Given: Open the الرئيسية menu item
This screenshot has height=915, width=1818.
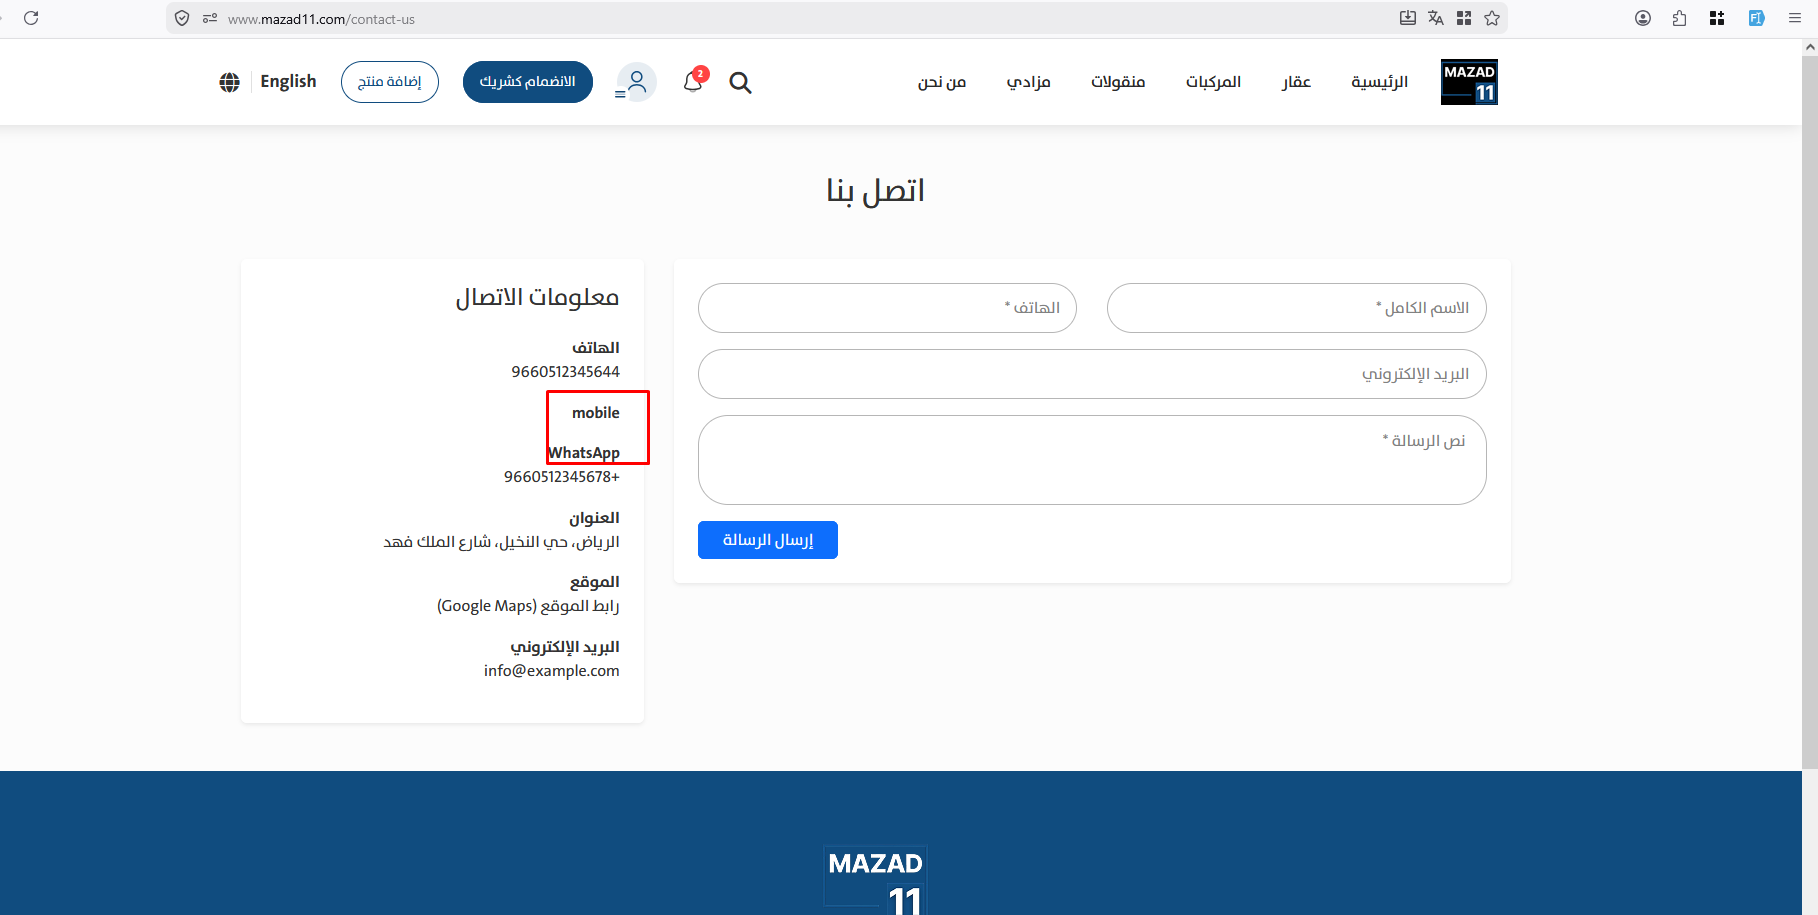Looking at the screenshot, I should coord(1380,82).
